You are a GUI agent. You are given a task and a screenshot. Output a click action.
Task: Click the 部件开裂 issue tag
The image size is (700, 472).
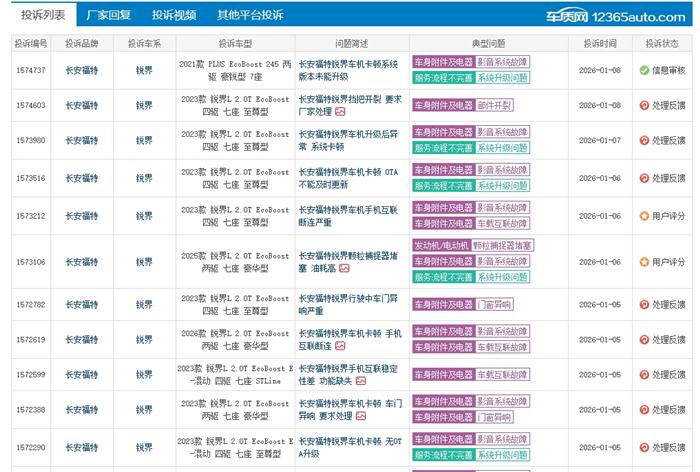pos(494,105)
